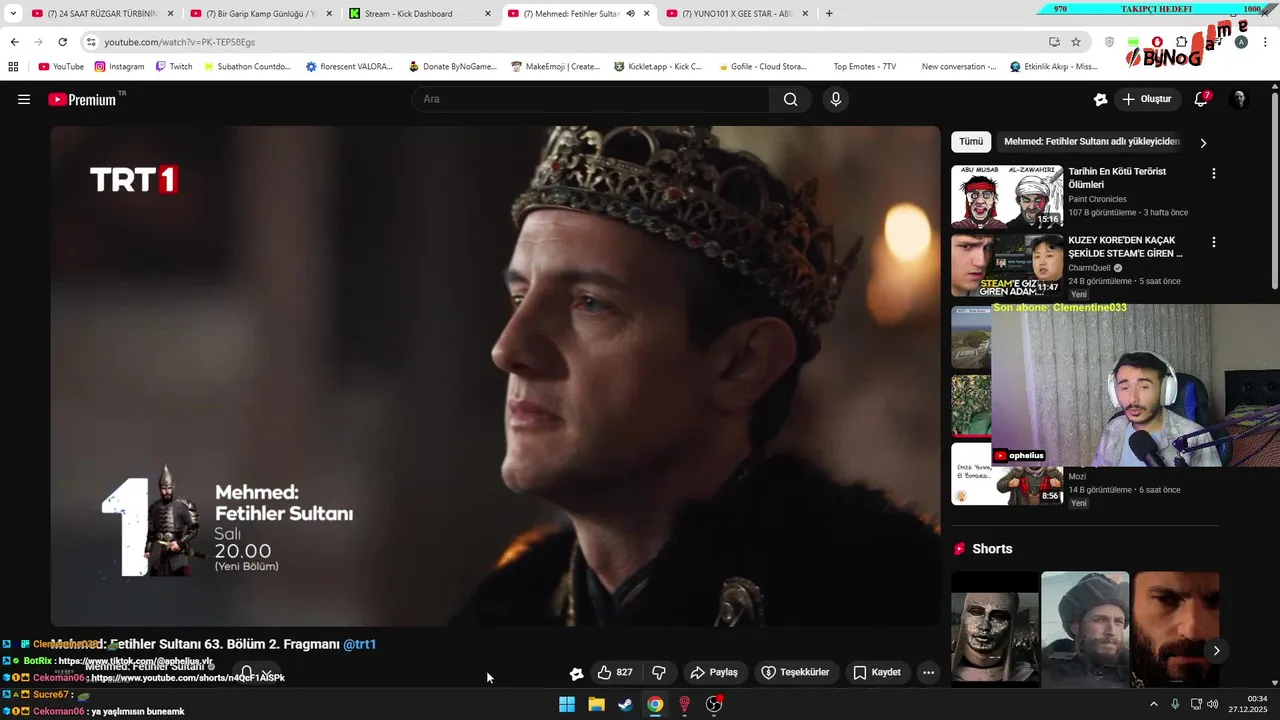The width and height of the screenshot is (1280, 720).
Task: Open Kicklet.app bookmark
Action: [658, 67]
